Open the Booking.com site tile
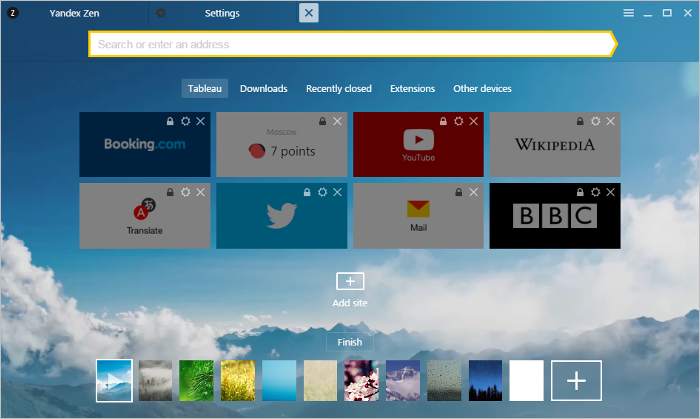 (x=145, y=144)
